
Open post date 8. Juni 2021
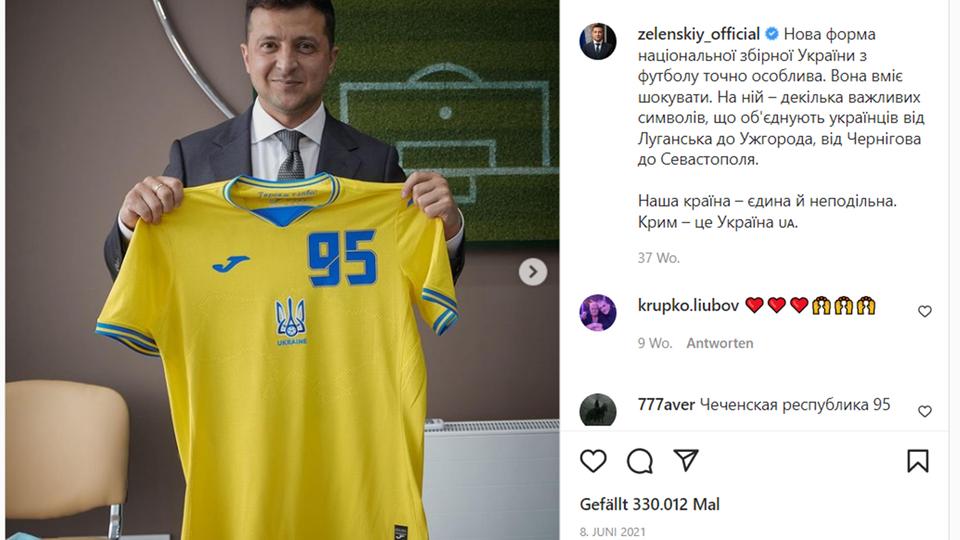[x=612, y=531]
